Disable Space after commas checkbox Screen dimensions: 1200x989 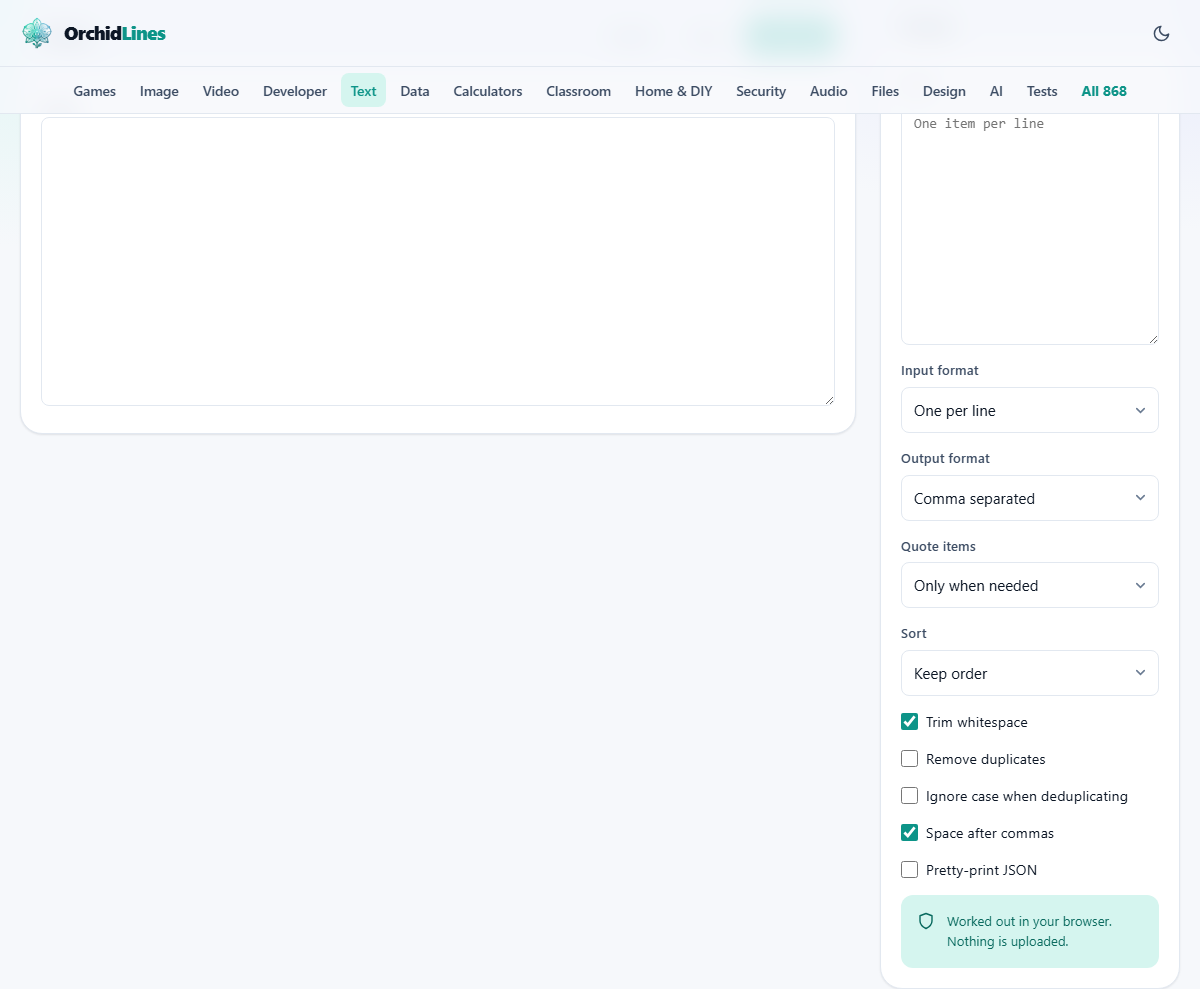pyautogui.click(x=909, y=833)
